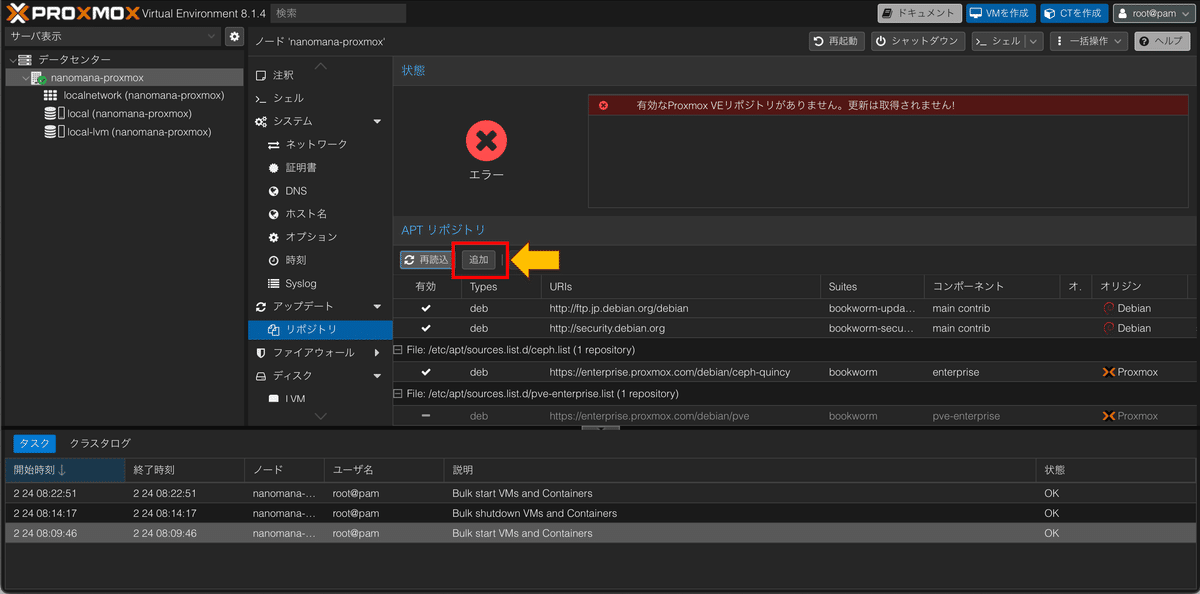Sort tasks by 開始時刻 column
1200x594 pixels.
[64, 470]
